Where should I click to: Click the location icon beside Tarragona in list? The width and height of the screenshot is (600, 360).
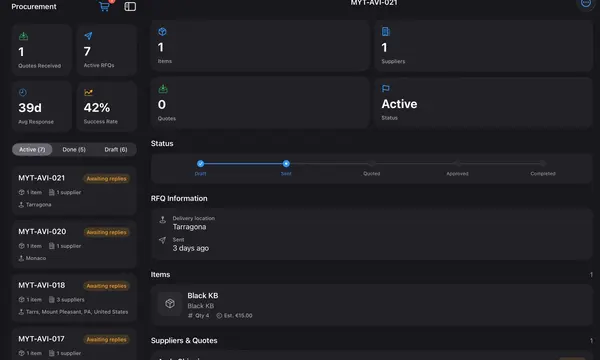tap(21, 205)
